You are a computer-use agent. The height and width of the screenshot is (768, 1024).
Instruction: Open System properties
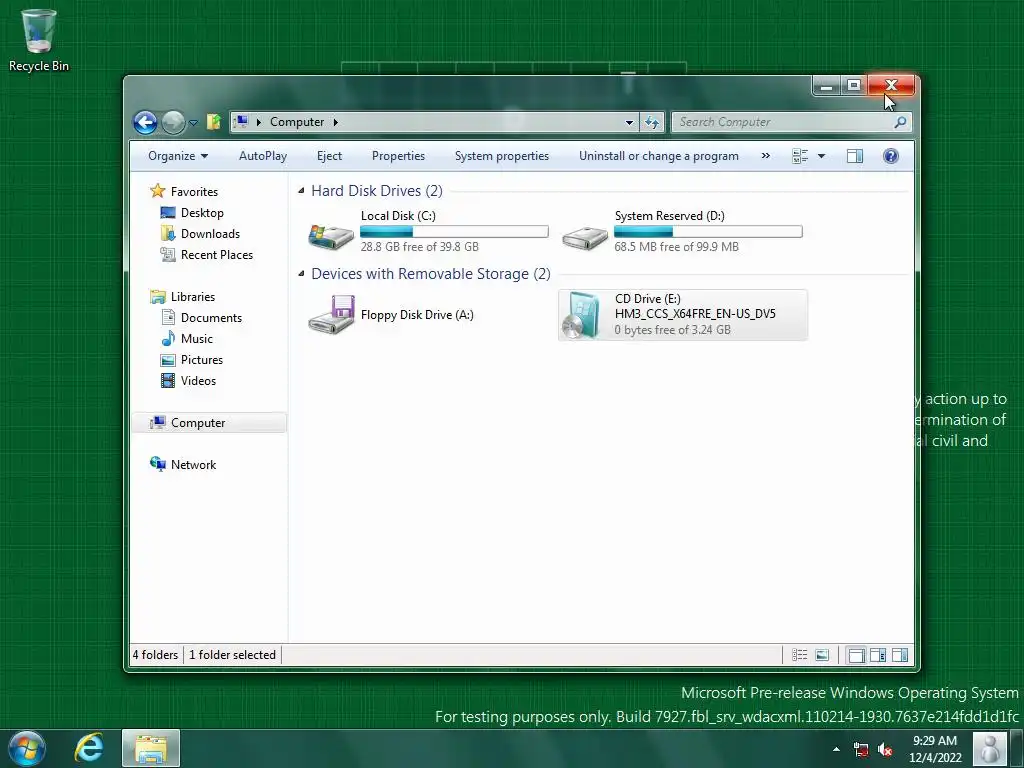502,156
